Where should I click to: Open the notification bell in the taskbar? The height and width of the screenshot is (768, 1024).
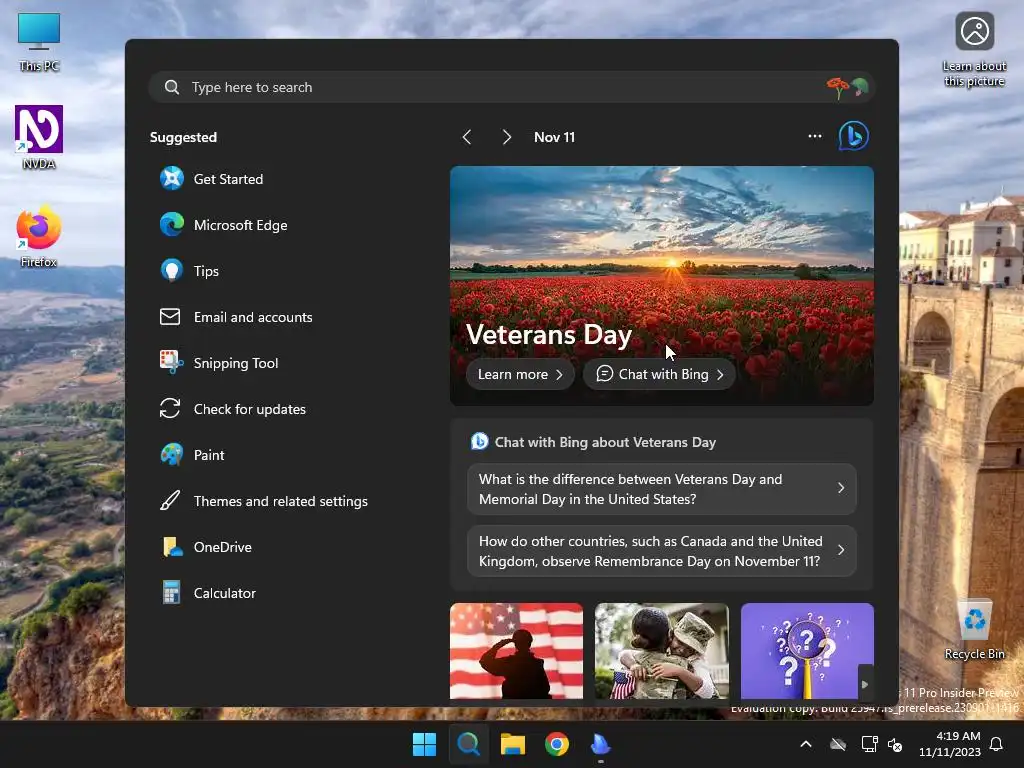tap(996, 744)
